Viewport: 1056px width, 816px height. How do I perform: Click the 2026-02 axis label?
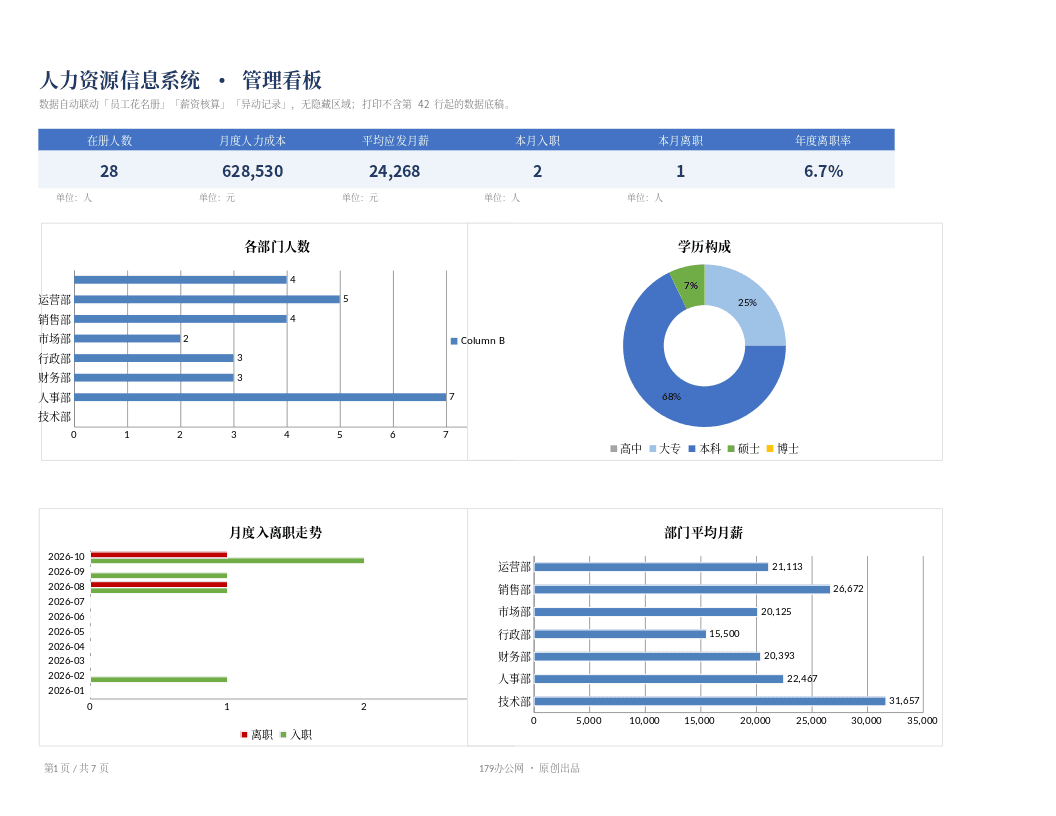66,676
